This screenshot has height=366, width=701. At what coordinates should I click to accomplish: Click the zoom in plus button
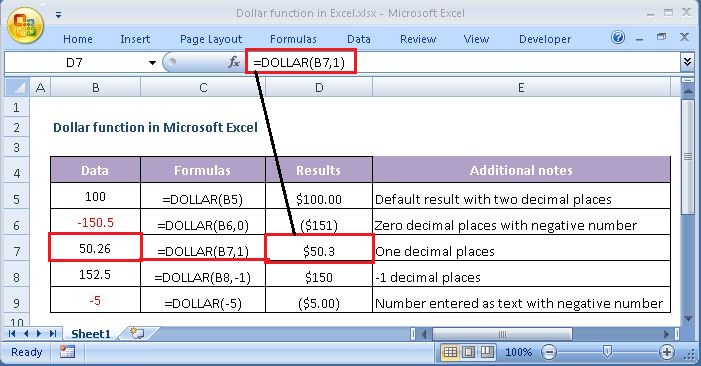pos(667,352)
